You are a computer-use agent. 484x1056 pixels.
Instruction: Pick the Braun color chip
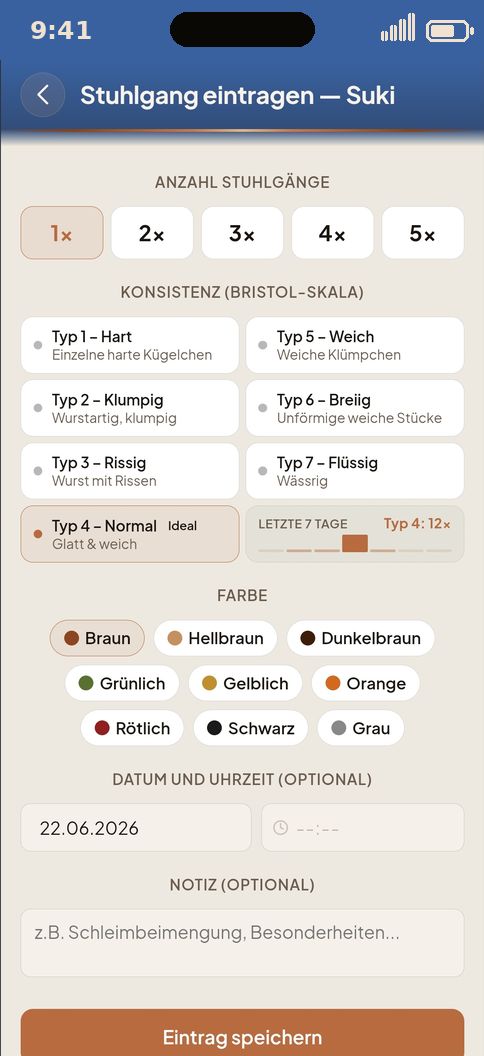point(98,638)
